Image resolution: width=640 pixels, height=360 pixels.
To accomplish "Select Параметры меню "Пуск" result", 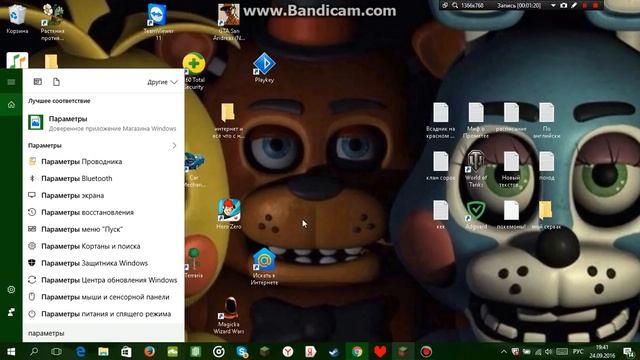I will point(103,229).
